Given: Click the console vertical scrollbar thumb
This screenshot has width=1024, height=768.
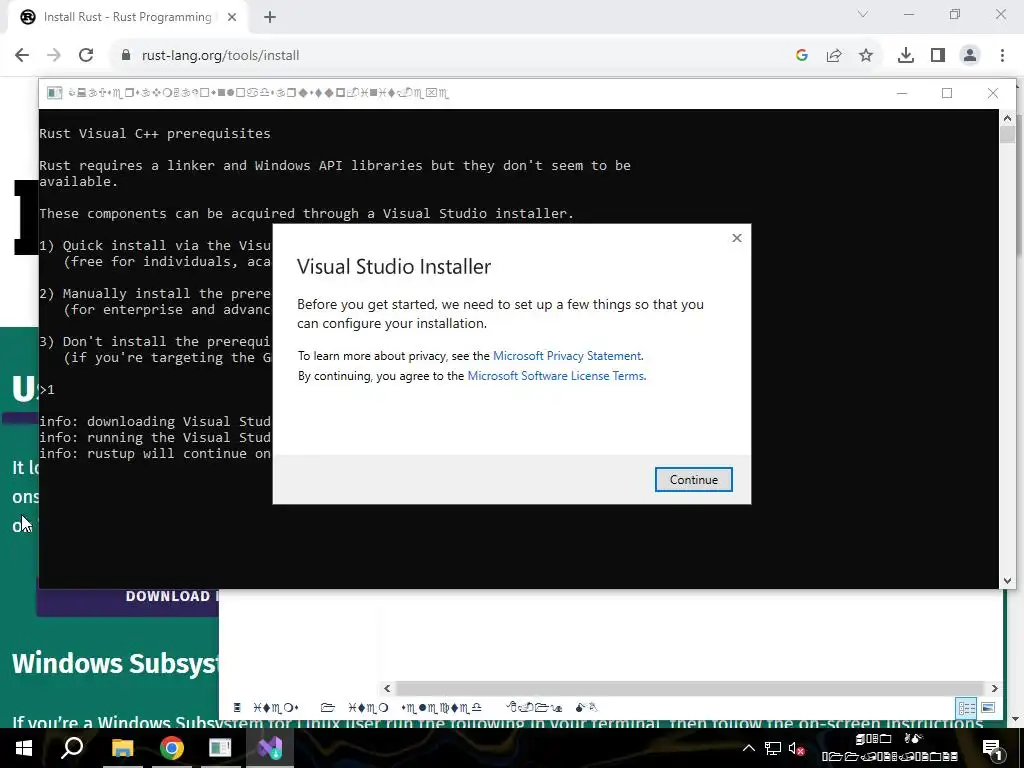Looking at the screenshot, I should point(1007,135).
